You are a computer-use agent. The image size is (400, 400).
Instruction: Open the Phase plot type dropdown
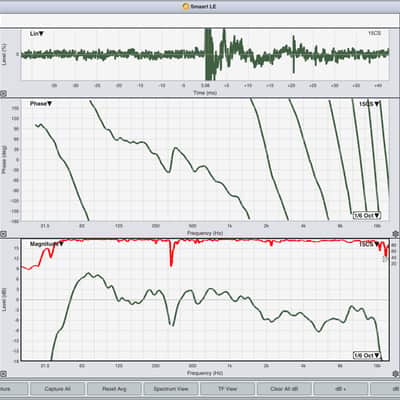41,104
